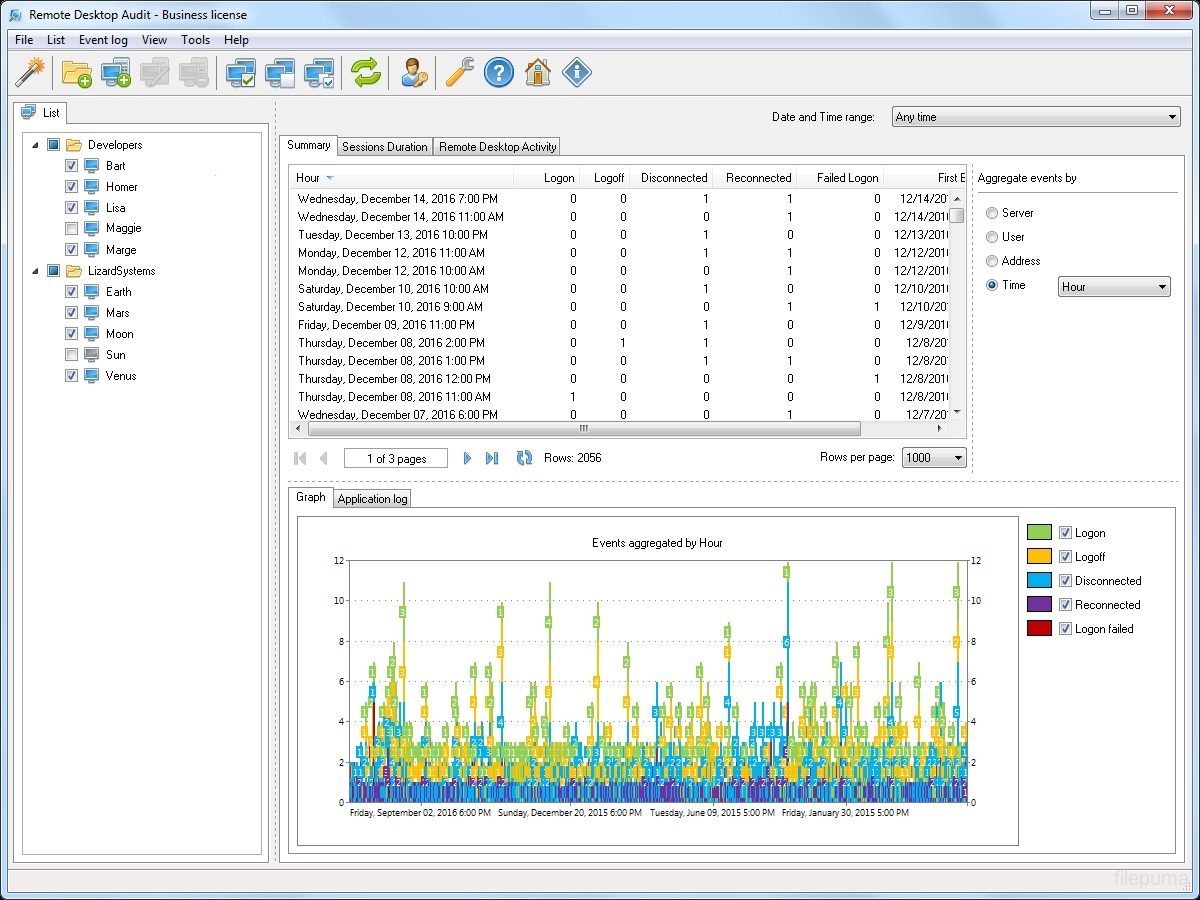Click the green refresh arrows icon

pyautogui.click(x=366, y=72)
